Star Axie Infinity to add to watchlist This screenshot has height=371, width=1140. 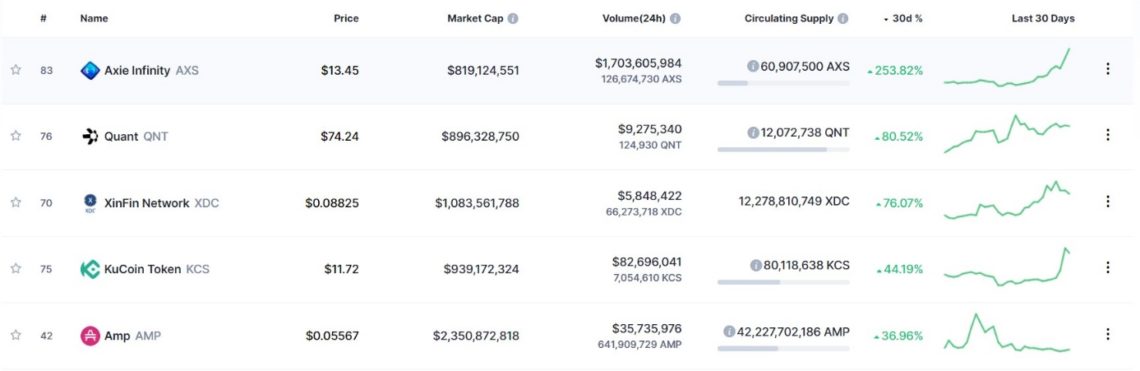click(x=15, y=70)
